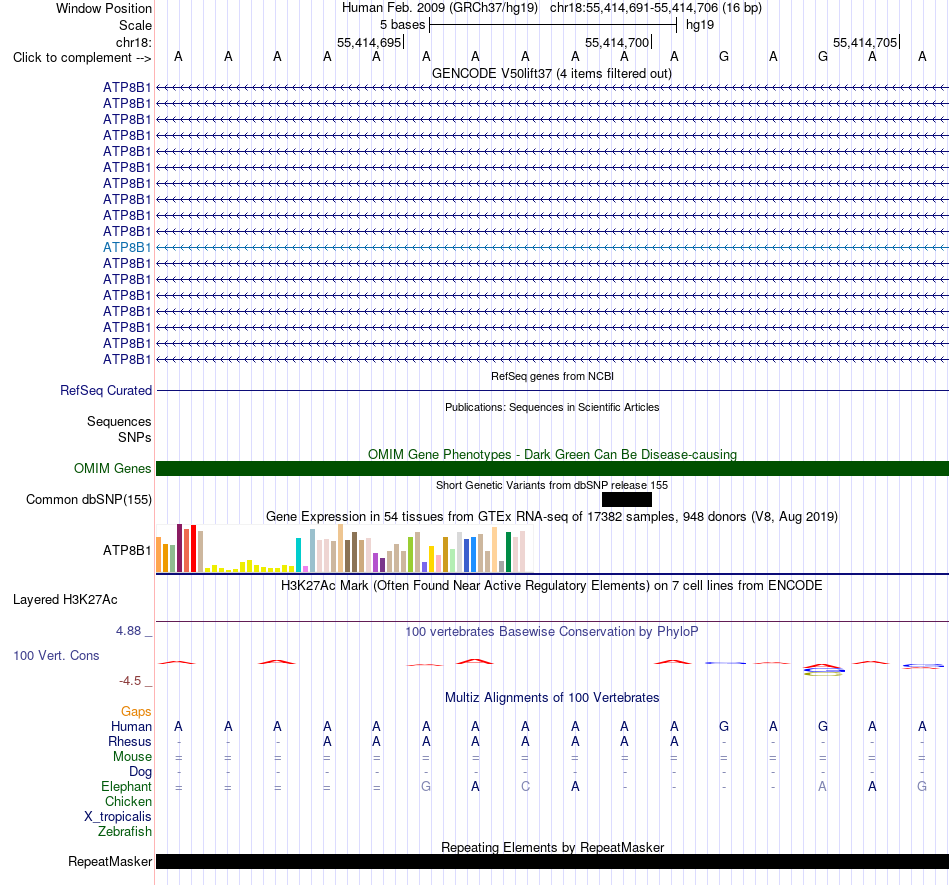The height and width of the screenshot is (885, 950).
Task: Click the 55,414,700 ruler position marker
Action: click(617, 42)
